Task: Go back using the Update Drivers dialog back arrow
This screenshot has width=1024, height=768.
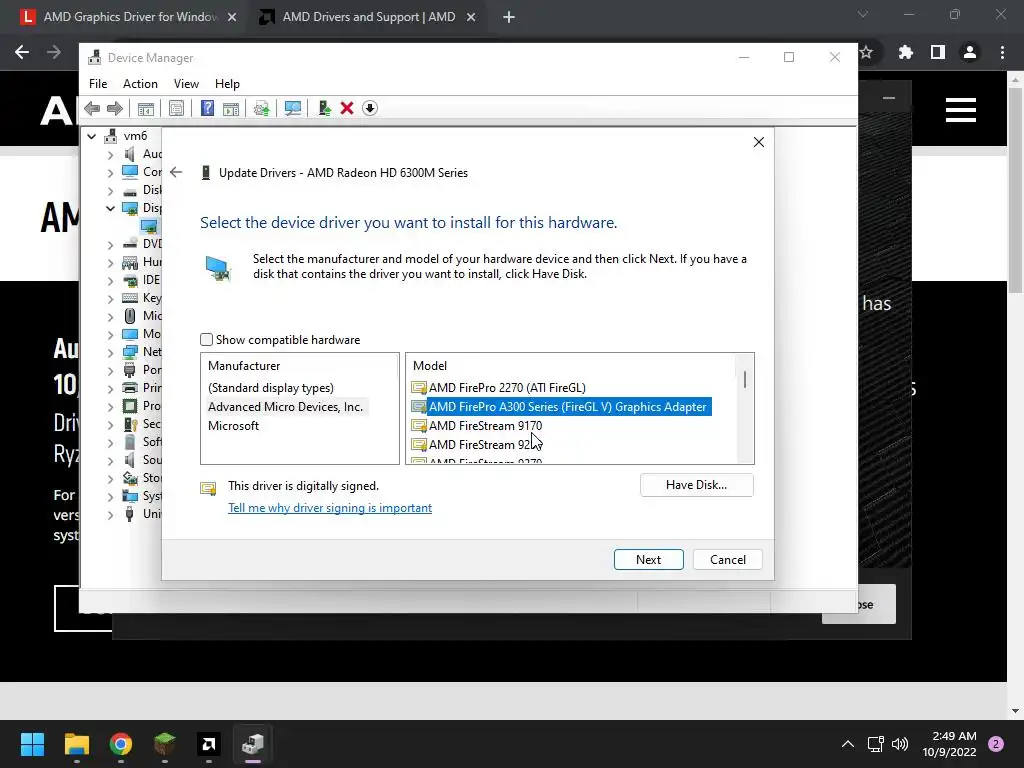Action: (176, 172)
